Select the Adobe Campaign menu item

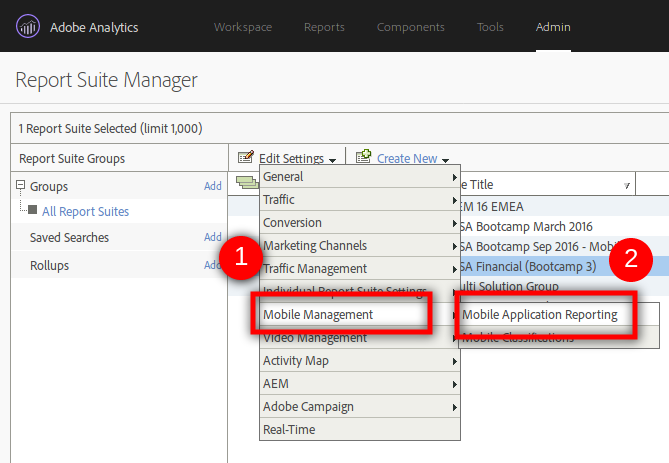360,407
